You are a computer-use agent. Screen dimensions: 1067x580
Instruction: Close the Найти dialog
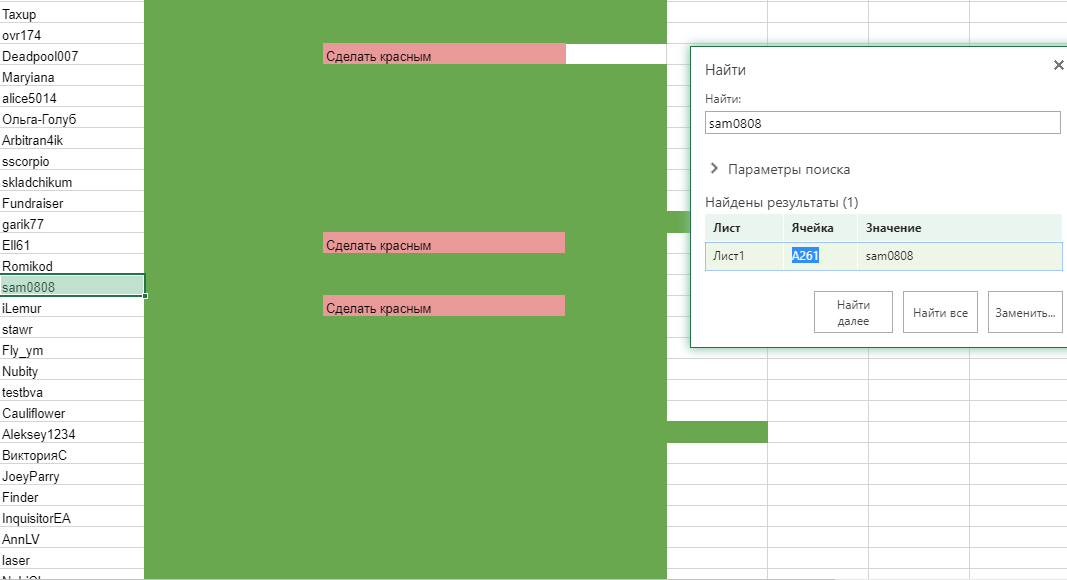tap(1058, 65)
